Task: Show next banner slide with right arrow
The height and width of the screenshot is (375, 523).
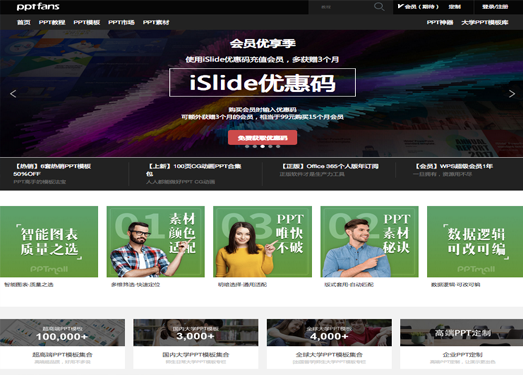Action: 512,94
